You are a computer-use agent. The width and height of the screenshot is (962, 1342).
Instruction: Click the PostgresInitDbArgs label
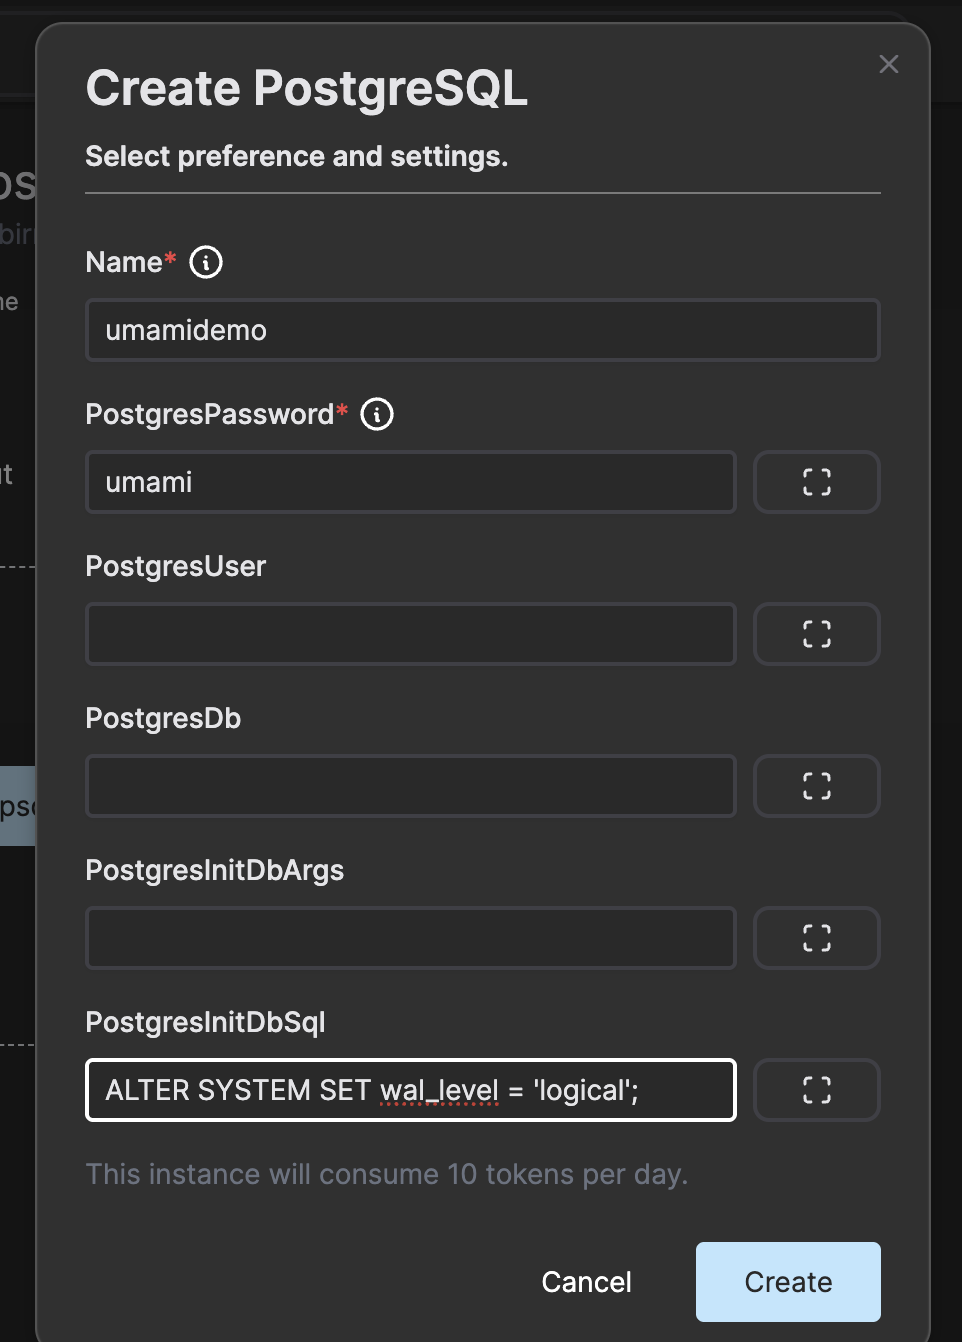coord(215,870)
